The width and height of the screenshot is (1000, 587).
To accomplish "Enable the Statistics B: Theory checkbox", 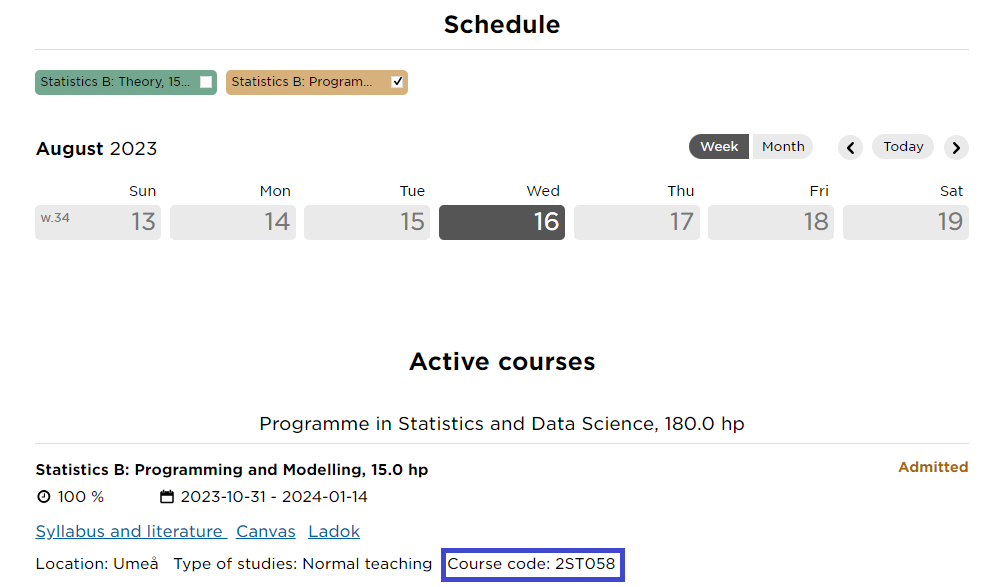I will click(x=205, y=82).
